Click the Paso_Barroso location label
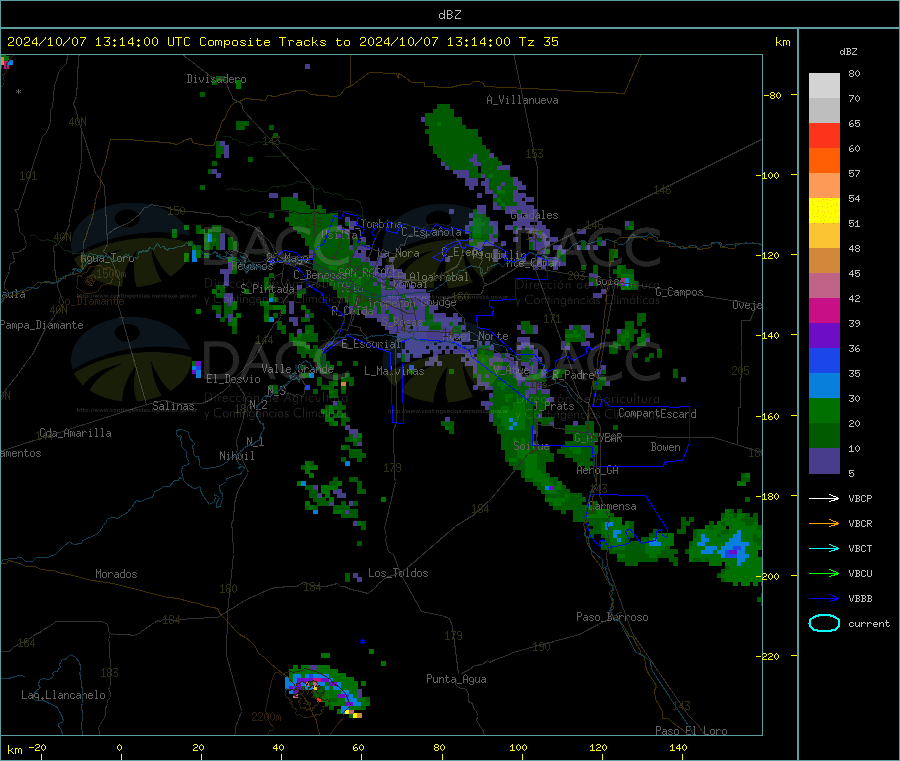The width and height of the screenshot is (900, 761). click(x=612, y=617)
